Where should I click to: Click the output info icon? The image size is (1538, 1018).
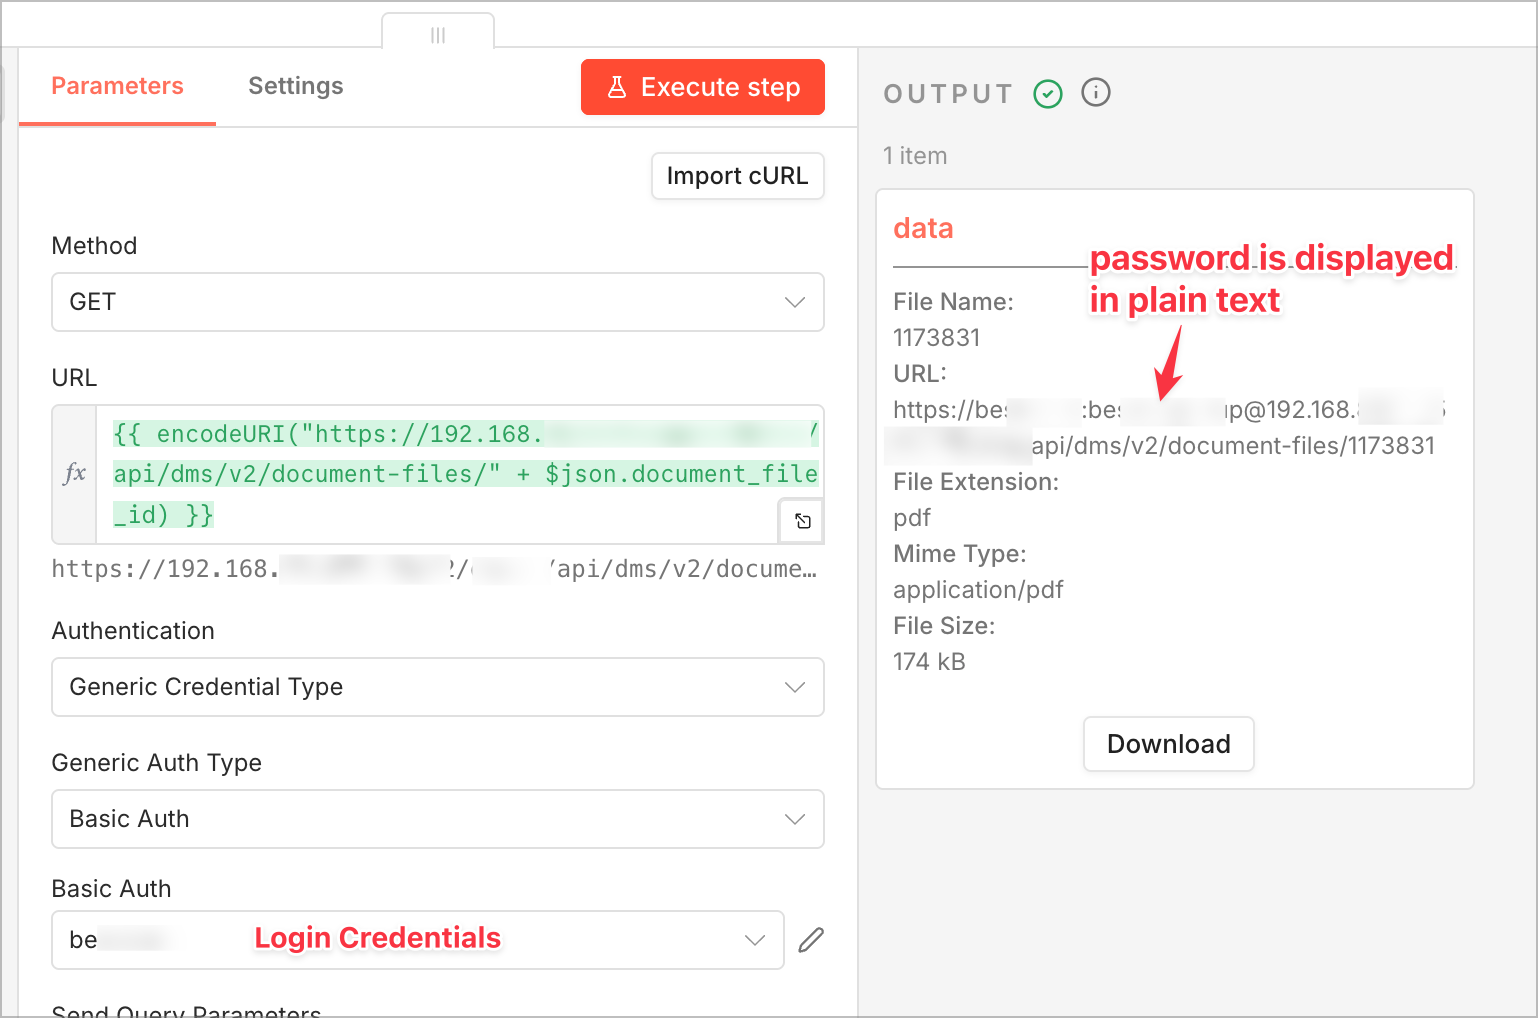coord(1096,93)
